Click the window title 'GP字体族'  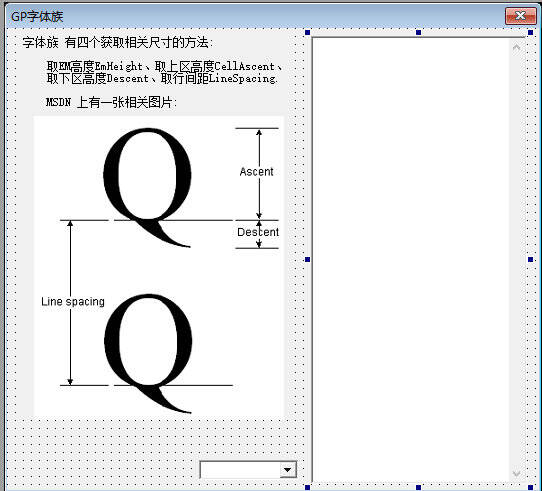(37, 16)
